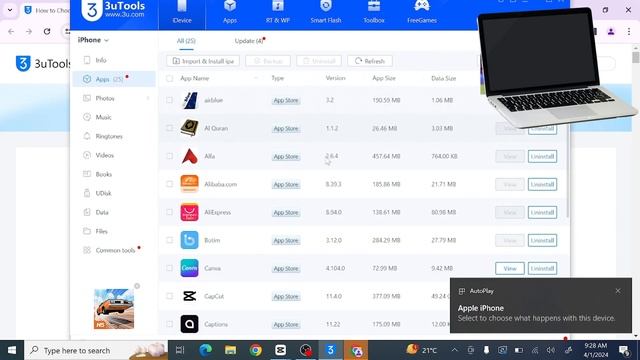Tick the Alfa row checkbox

[x=169, y=156]
